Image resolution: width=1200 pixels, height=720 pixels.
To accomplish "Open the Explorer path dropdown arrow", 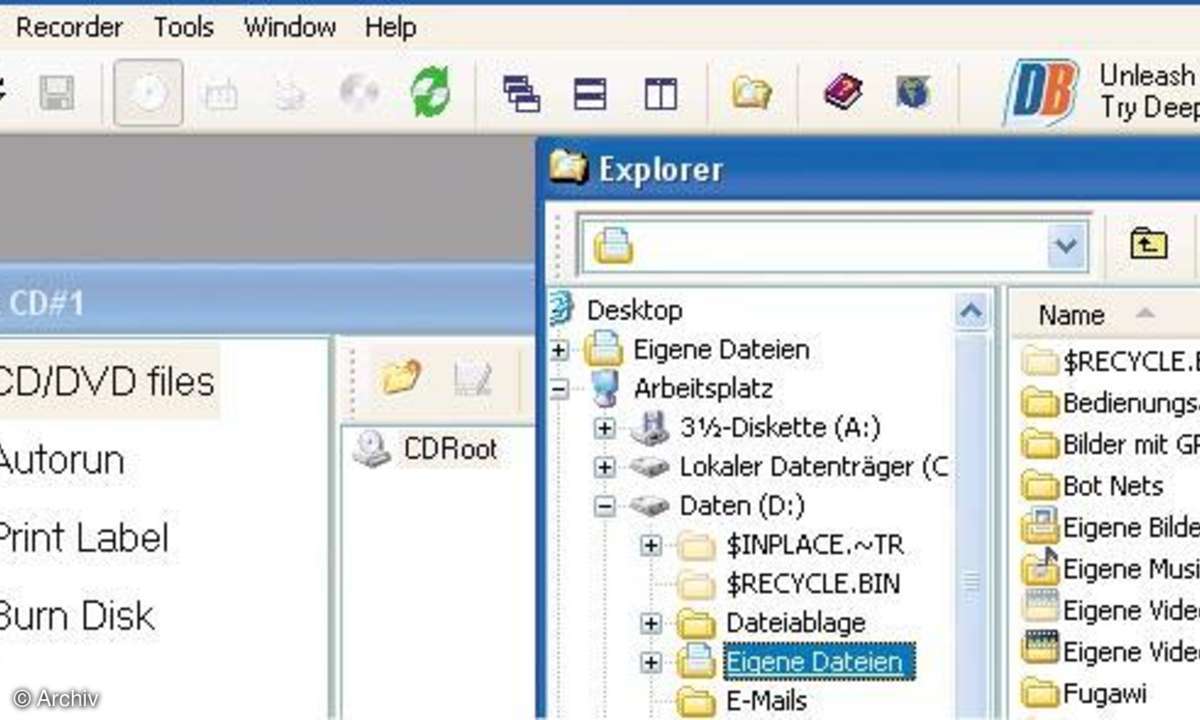I will 1066,245.
